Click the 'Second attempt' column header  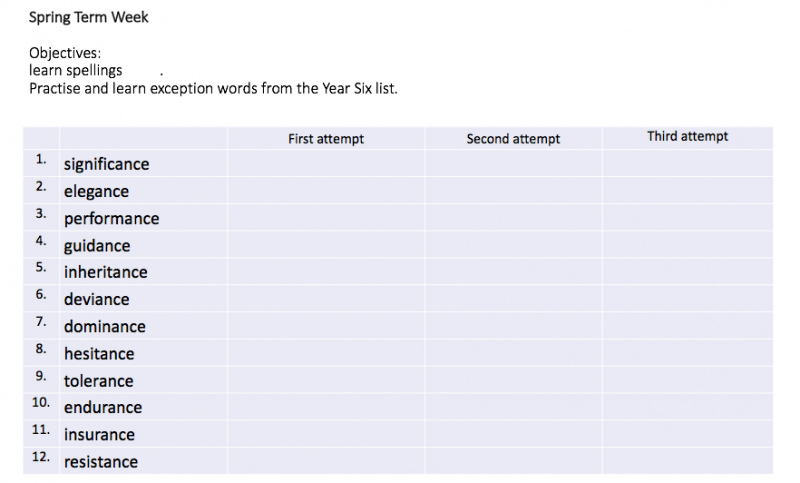coord(513,139)
